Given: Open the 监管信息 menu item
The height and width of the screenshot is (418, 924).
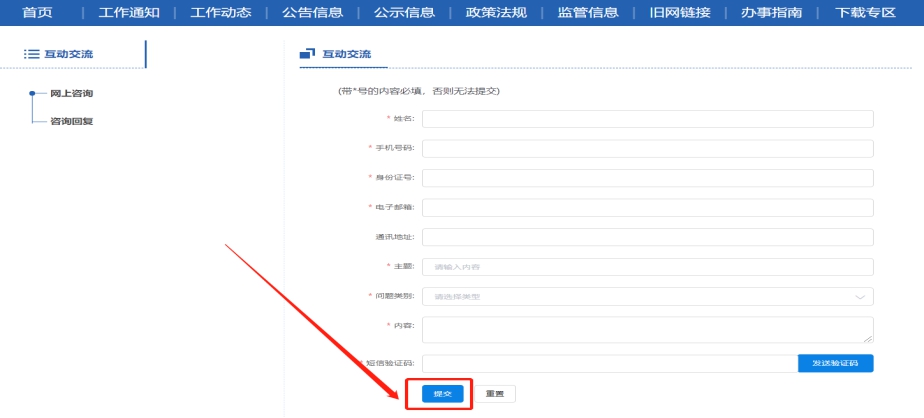Looking at the screenshot, I should [588, 12].
